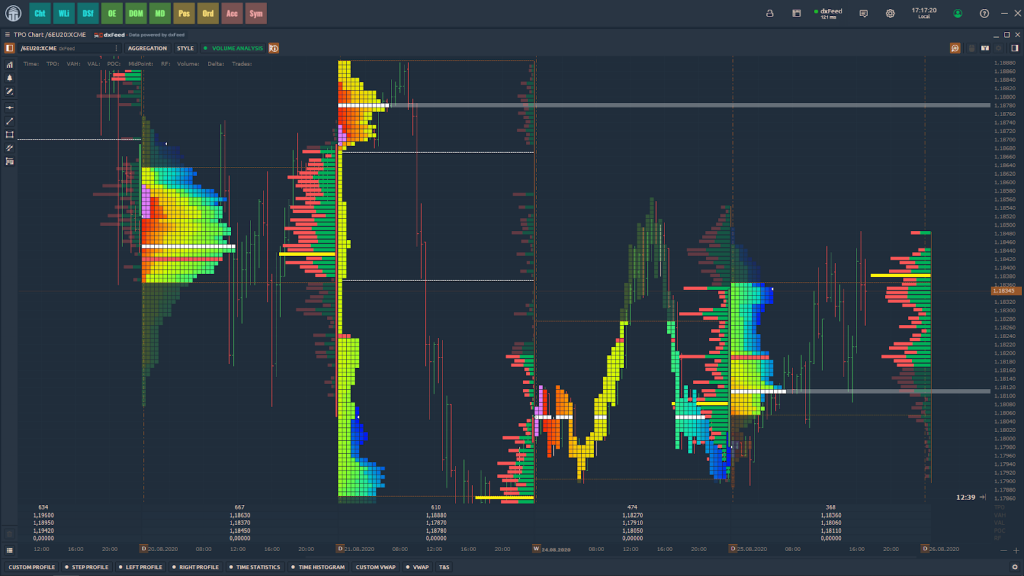Click the /6EU20:XCME symbol input field
The height and width of the screenshot is (576, 1024).
tap(65, 48)
